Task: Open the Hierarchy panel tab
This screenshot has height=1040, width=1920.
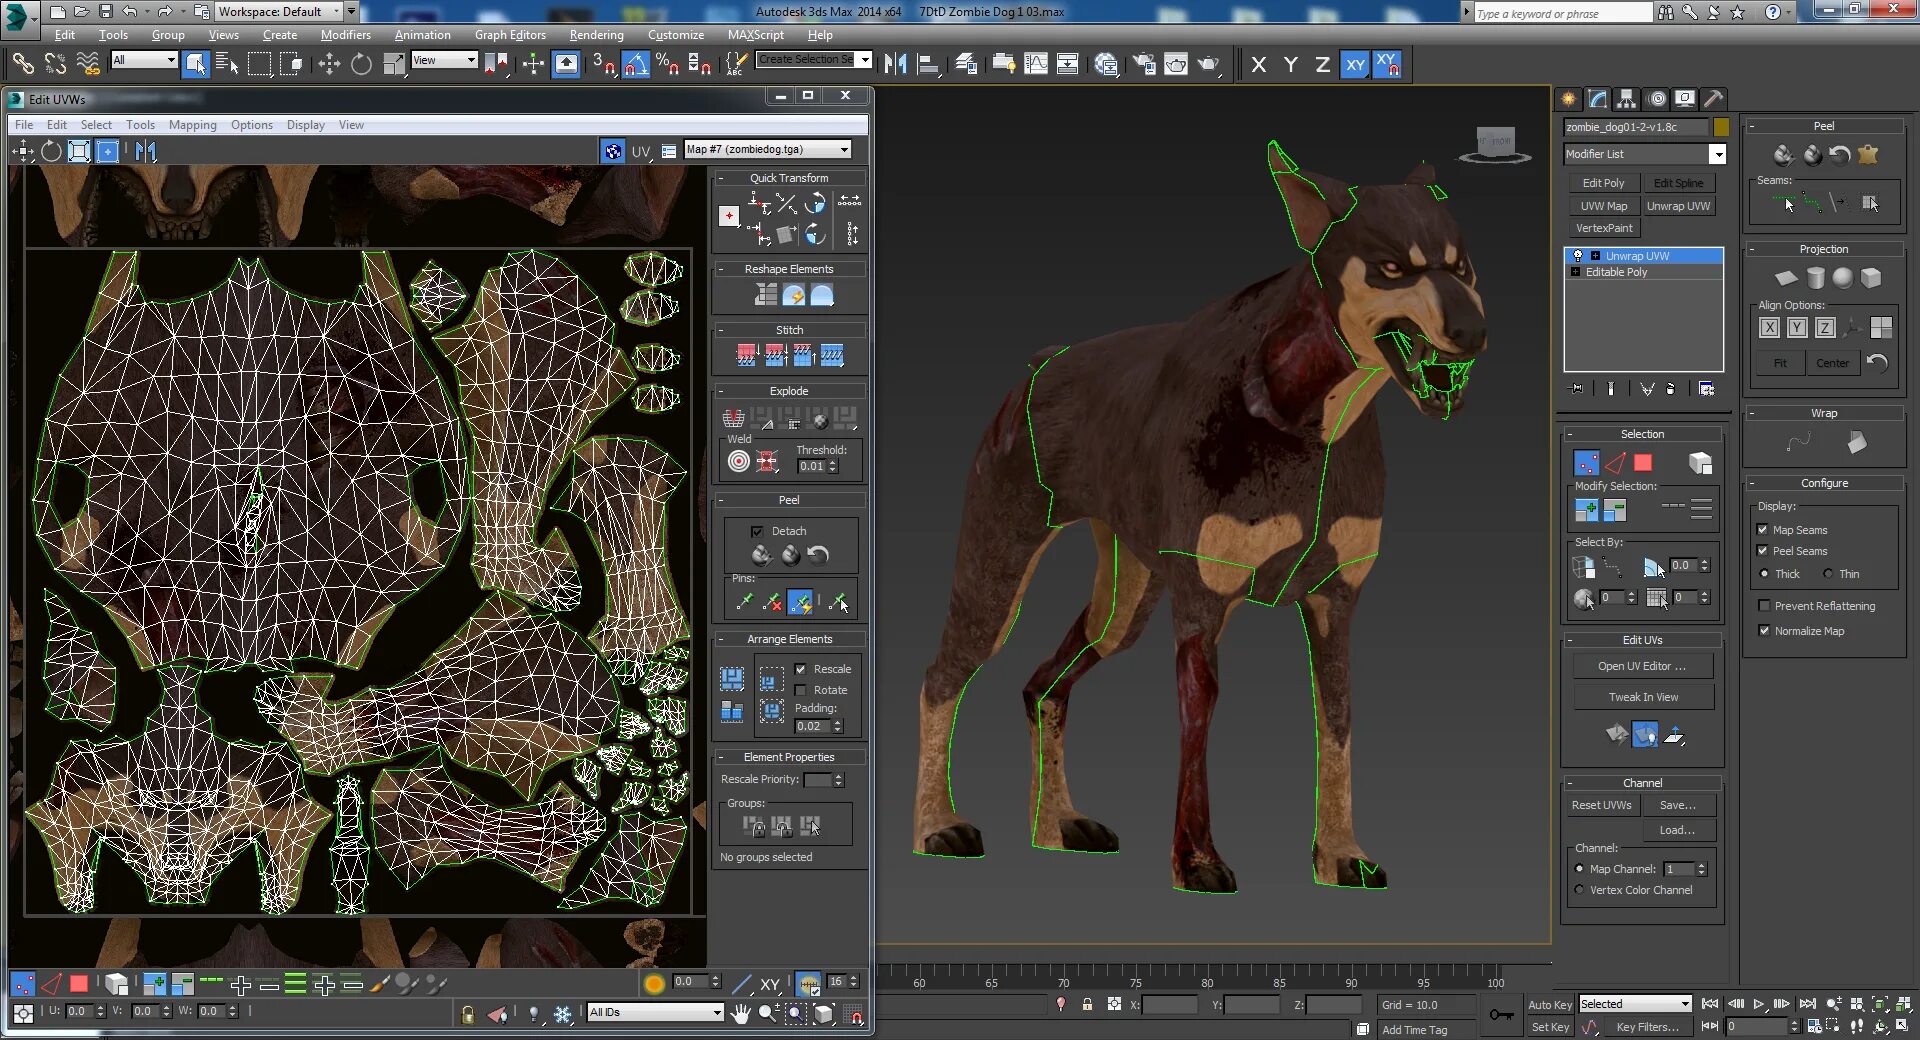Action: [x=1626, y=99]
